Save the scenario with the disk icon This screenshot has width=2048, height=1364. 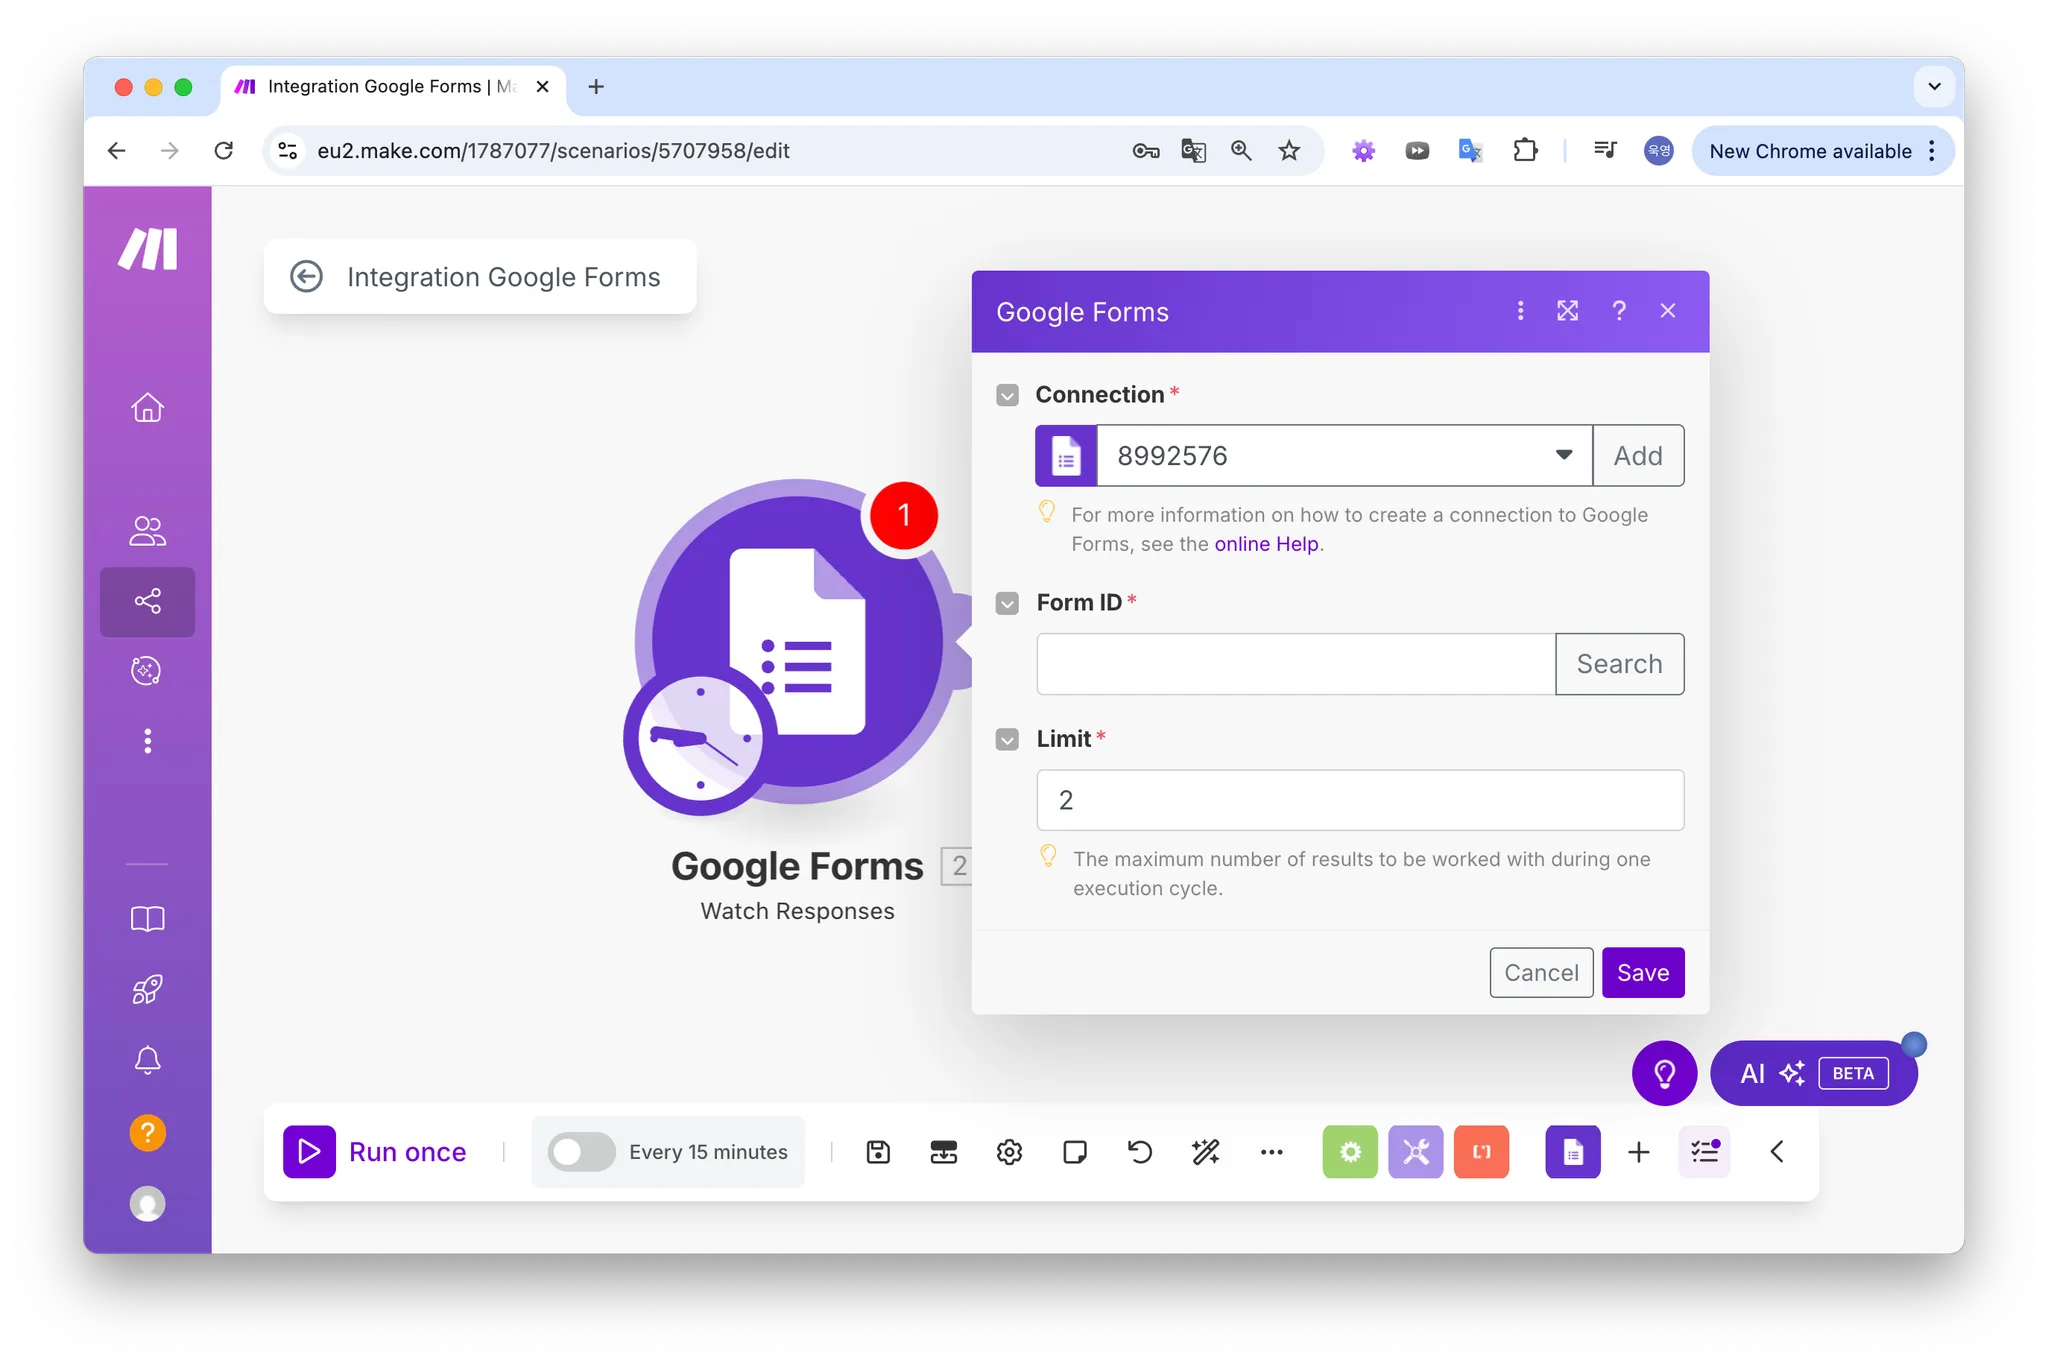(878, 1152)
